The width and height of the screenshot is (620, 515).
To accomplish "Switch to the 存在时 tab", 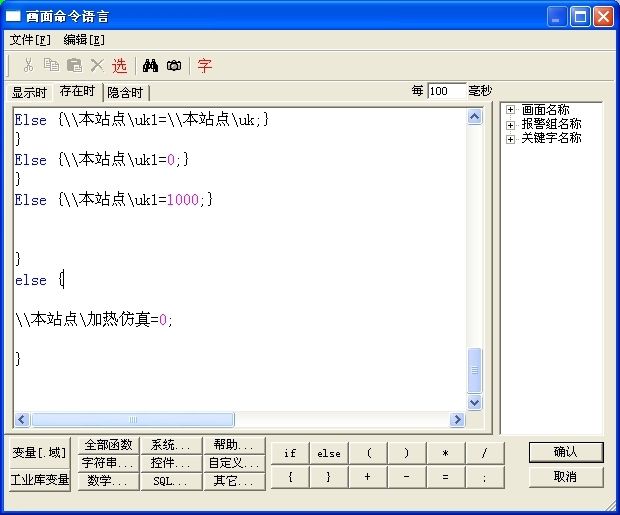I will click(78, 91).
